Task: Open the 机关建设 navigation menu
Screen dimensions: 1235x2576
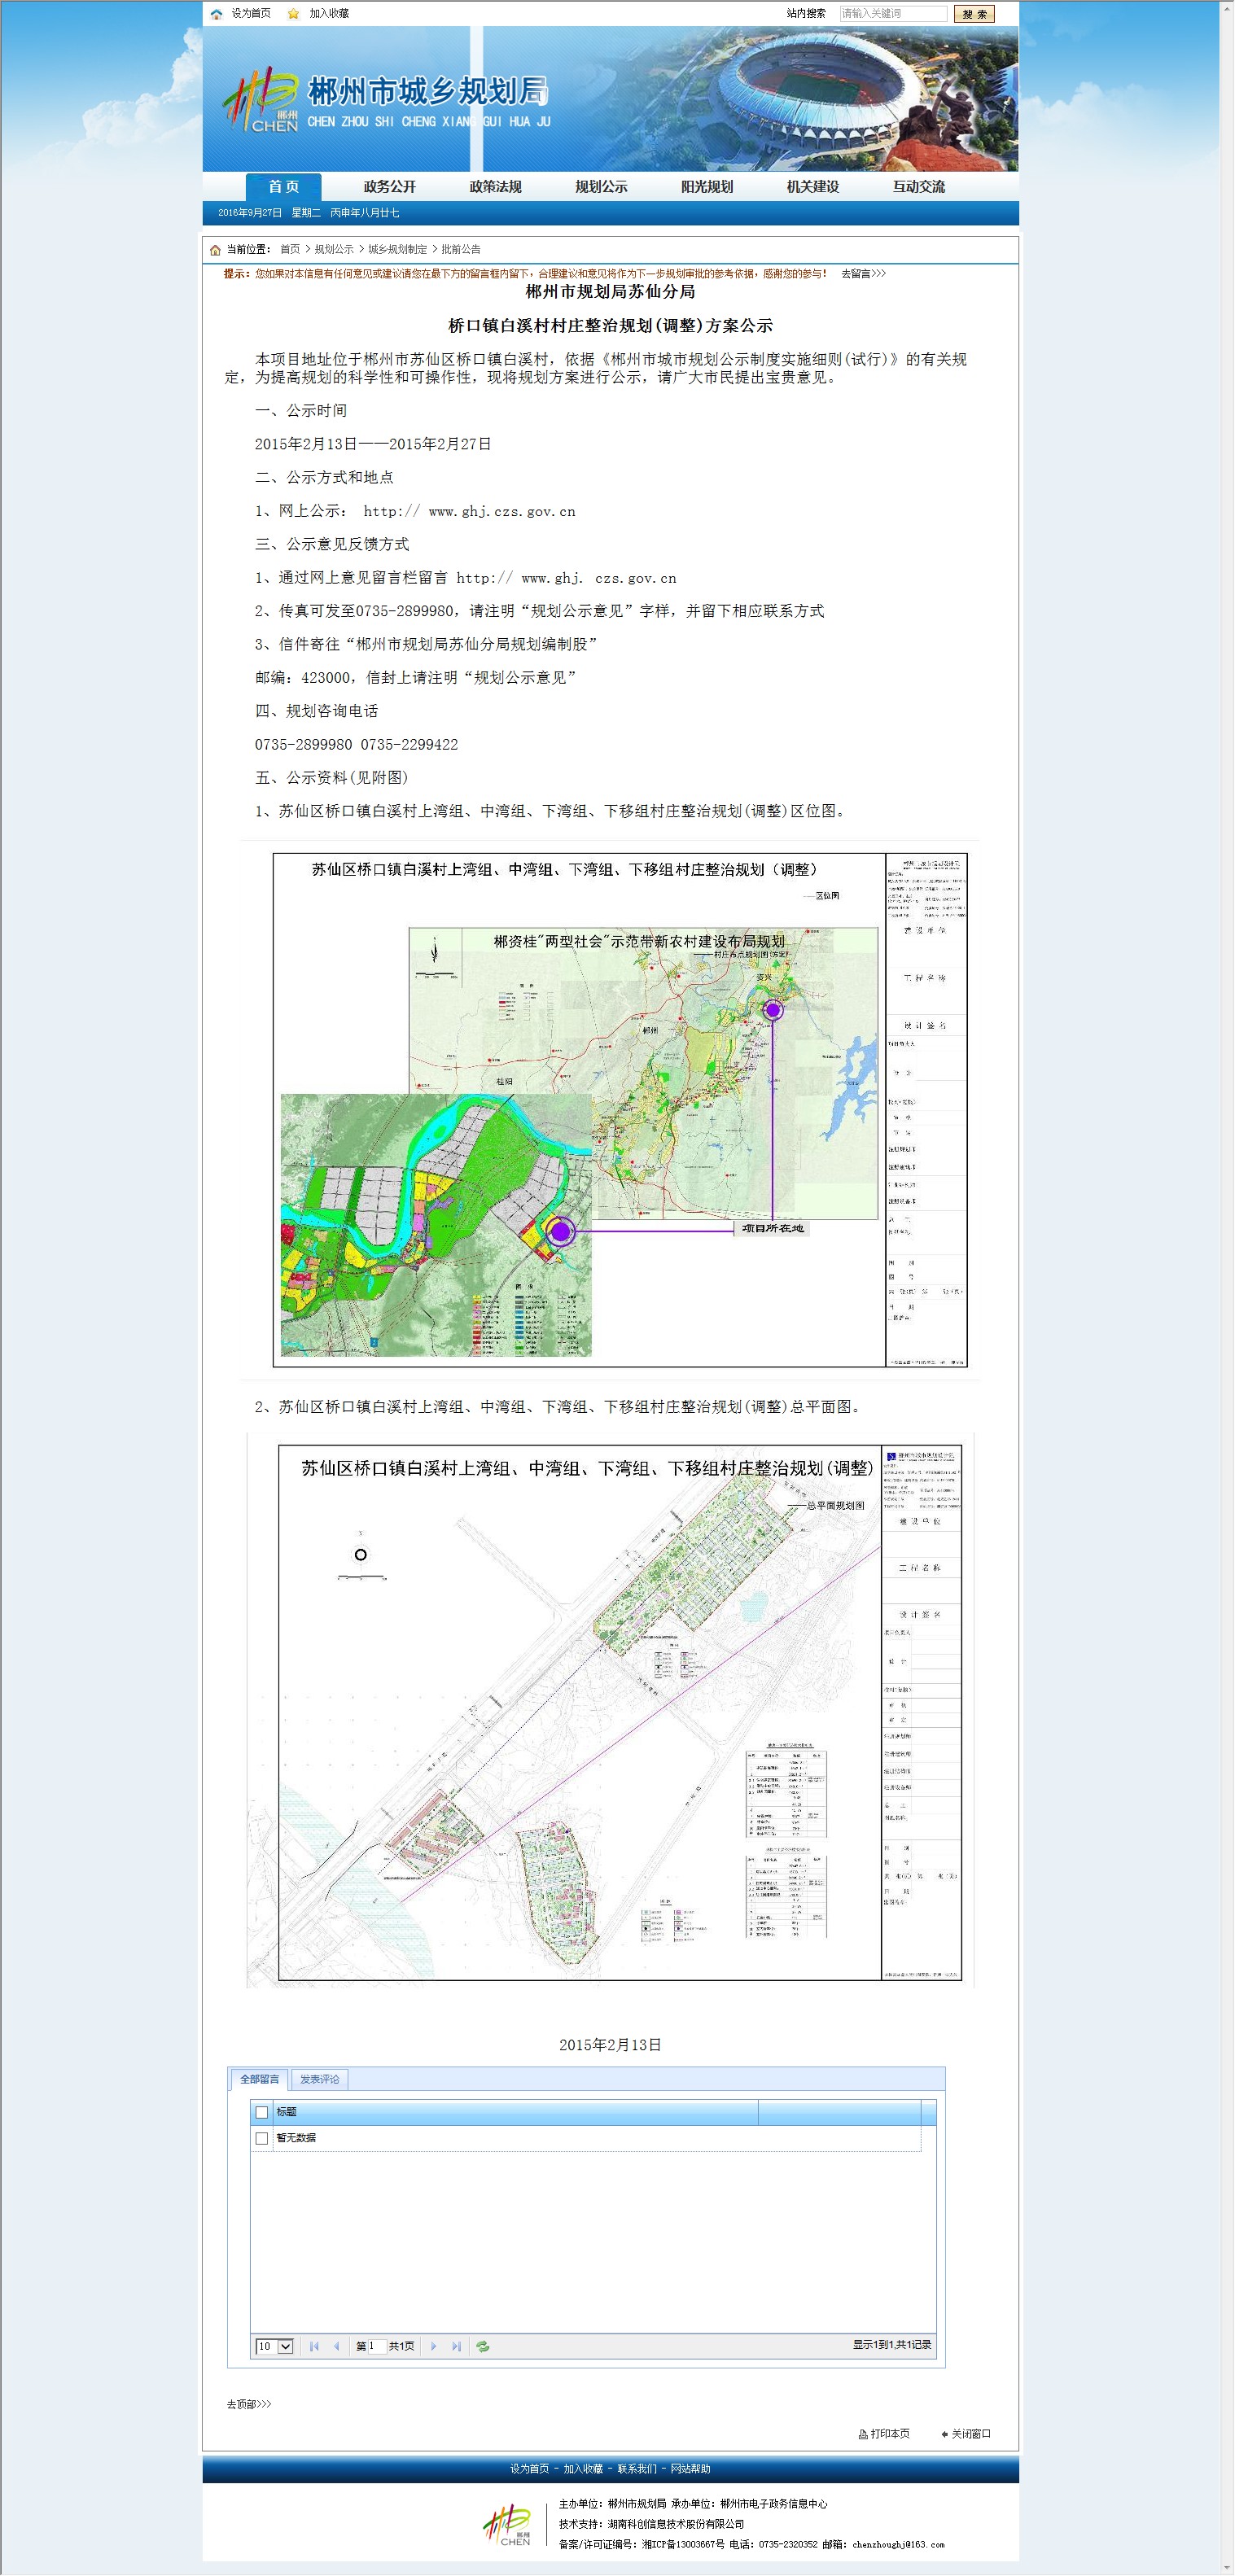Action: pos(813,187)
